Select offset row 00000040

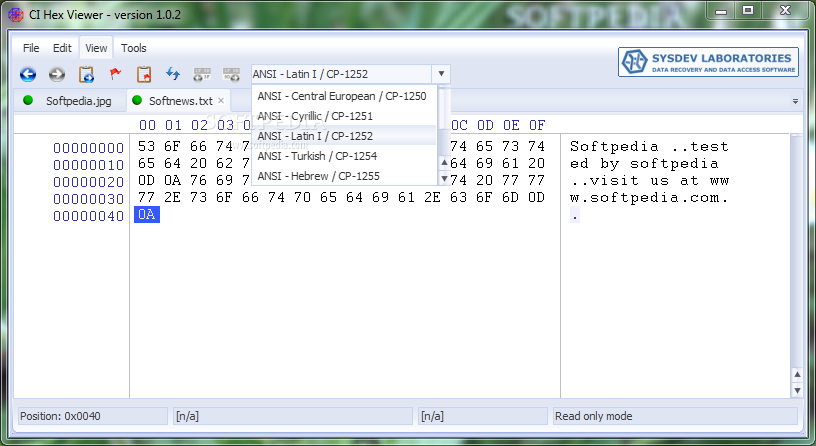(x=88, y=216)
